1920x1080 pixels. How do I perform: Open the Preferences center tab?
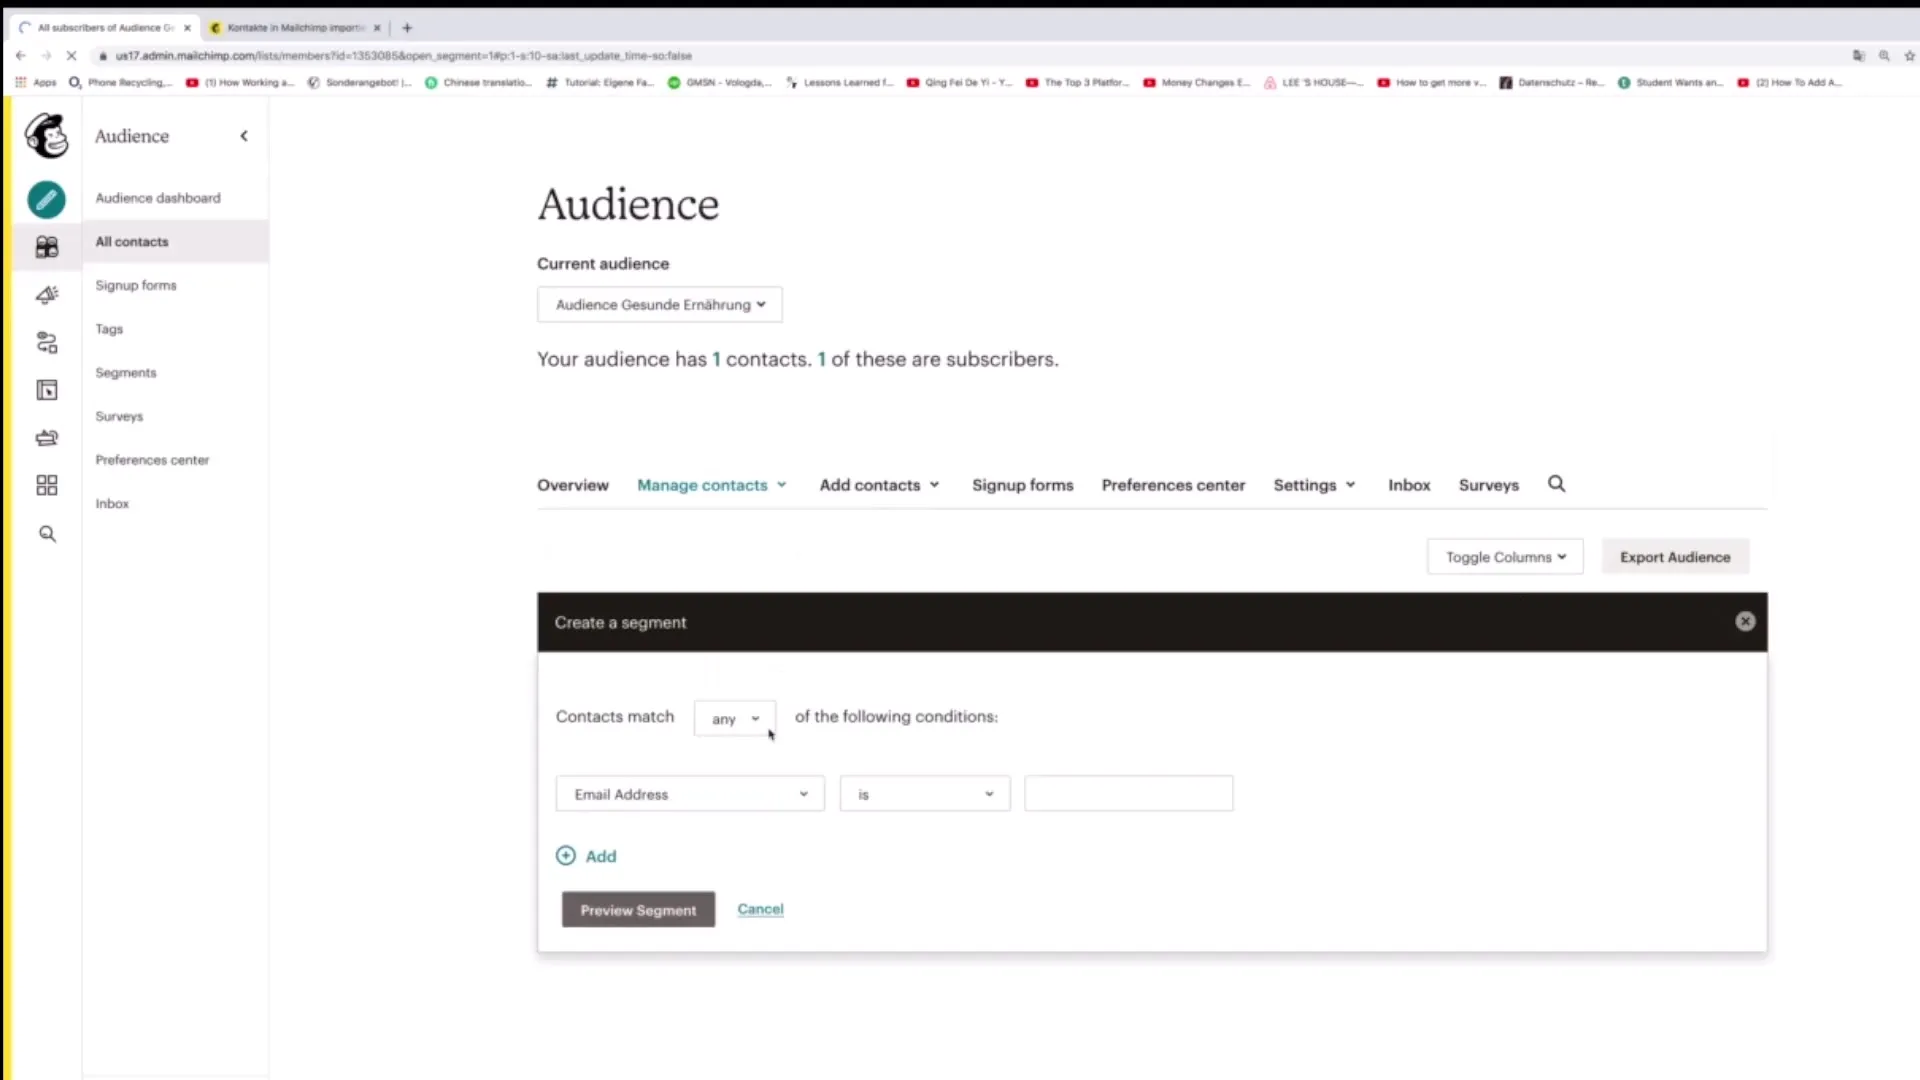click(x=1174, y=485)
